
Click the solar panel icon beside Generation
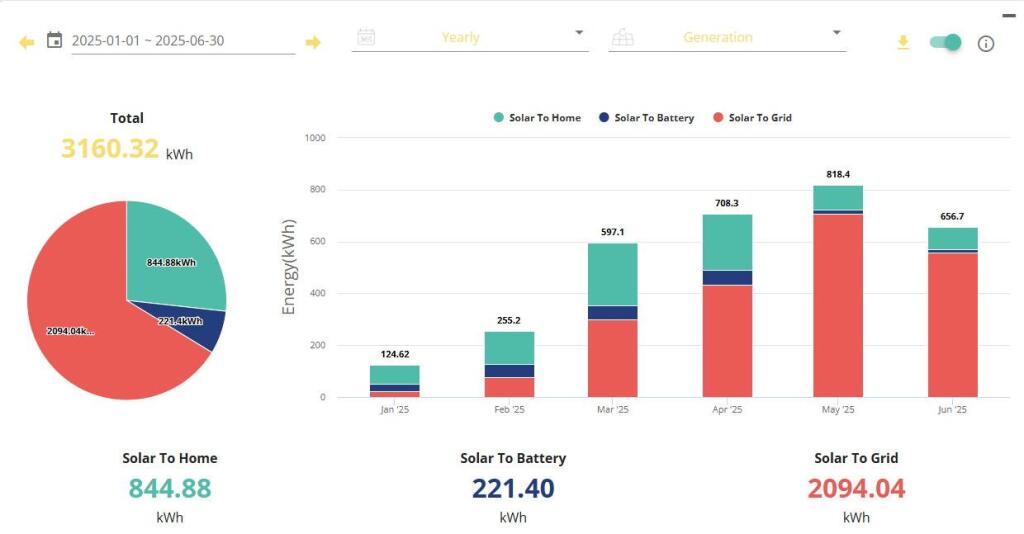[623, 38]
